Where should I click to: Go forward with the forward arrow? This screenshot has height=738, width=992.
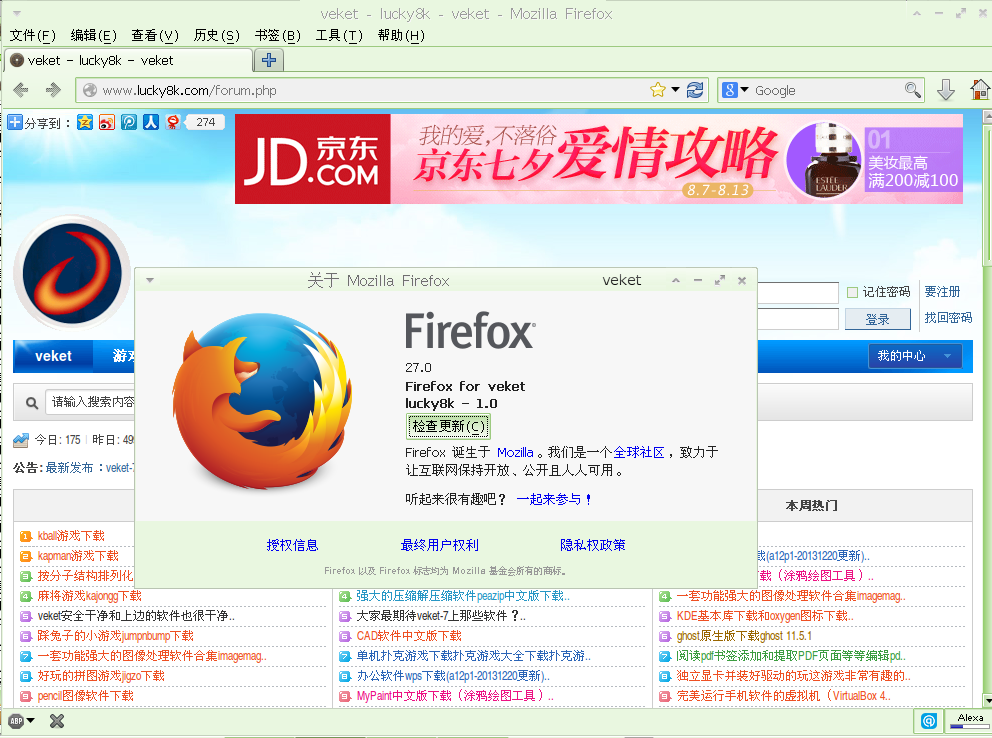53,90
